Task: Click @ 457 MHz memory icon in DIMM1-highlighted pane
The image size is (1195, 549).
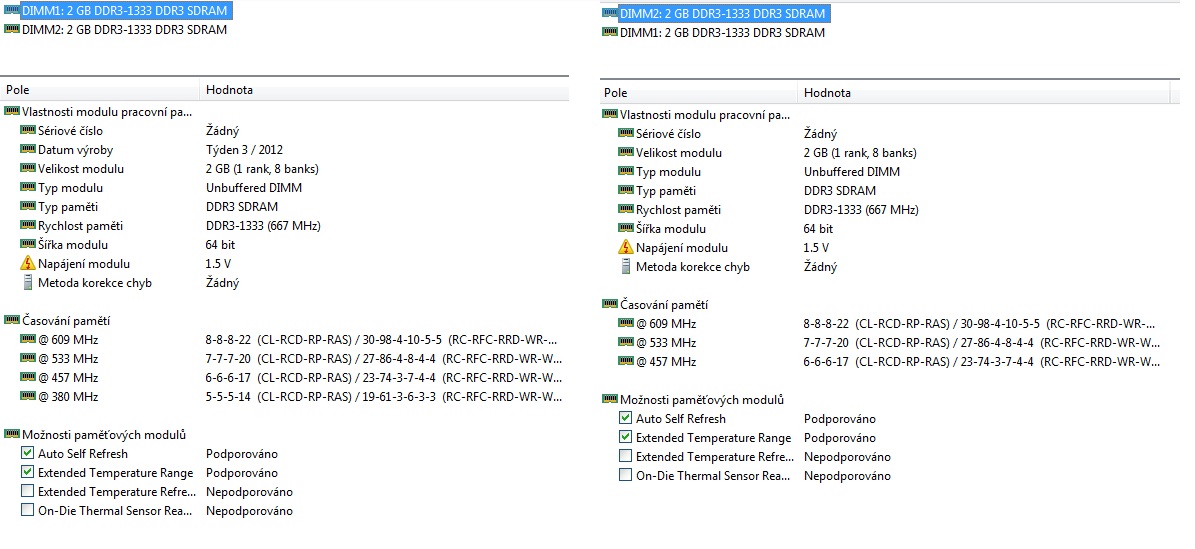Action: [x=27, y=377]
